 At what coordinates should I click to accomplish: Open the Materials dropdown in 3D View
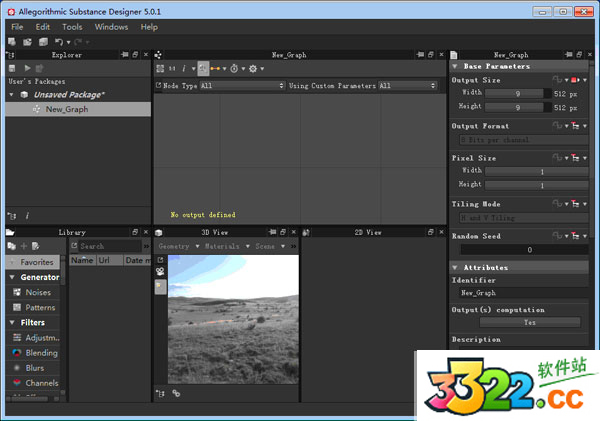[227, 246]
